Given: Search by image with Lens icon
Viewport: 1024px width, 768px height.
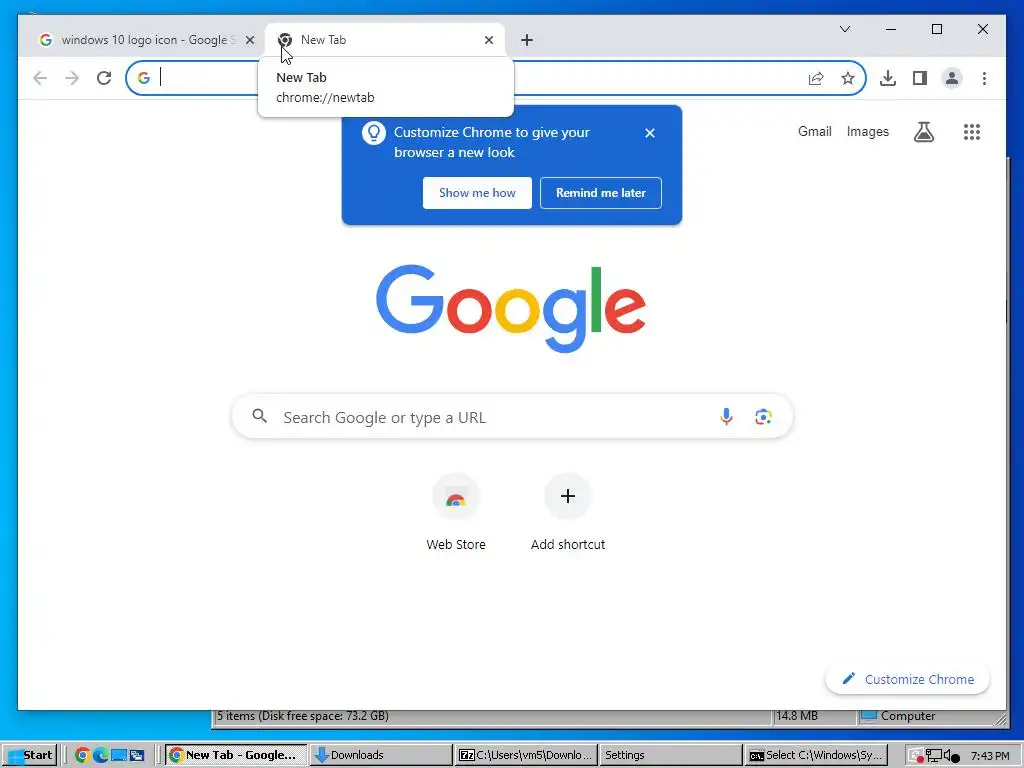Looking at the screenshot, I should pyautogui.click(x=763, y=417).
